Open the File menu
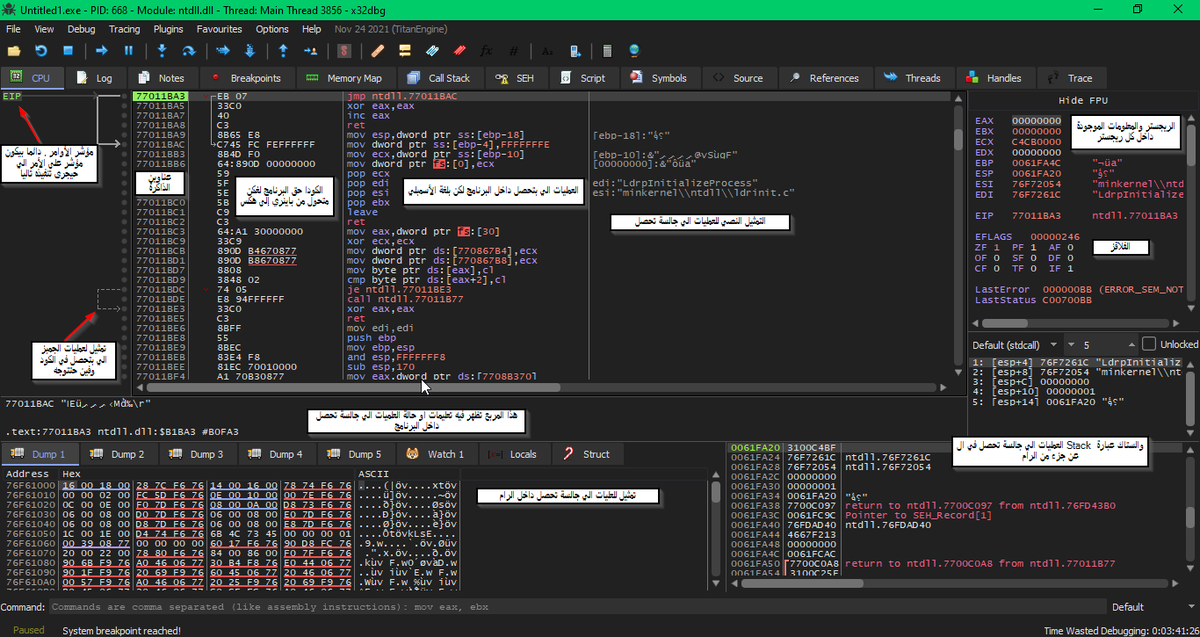 click(x=14, y=29)
